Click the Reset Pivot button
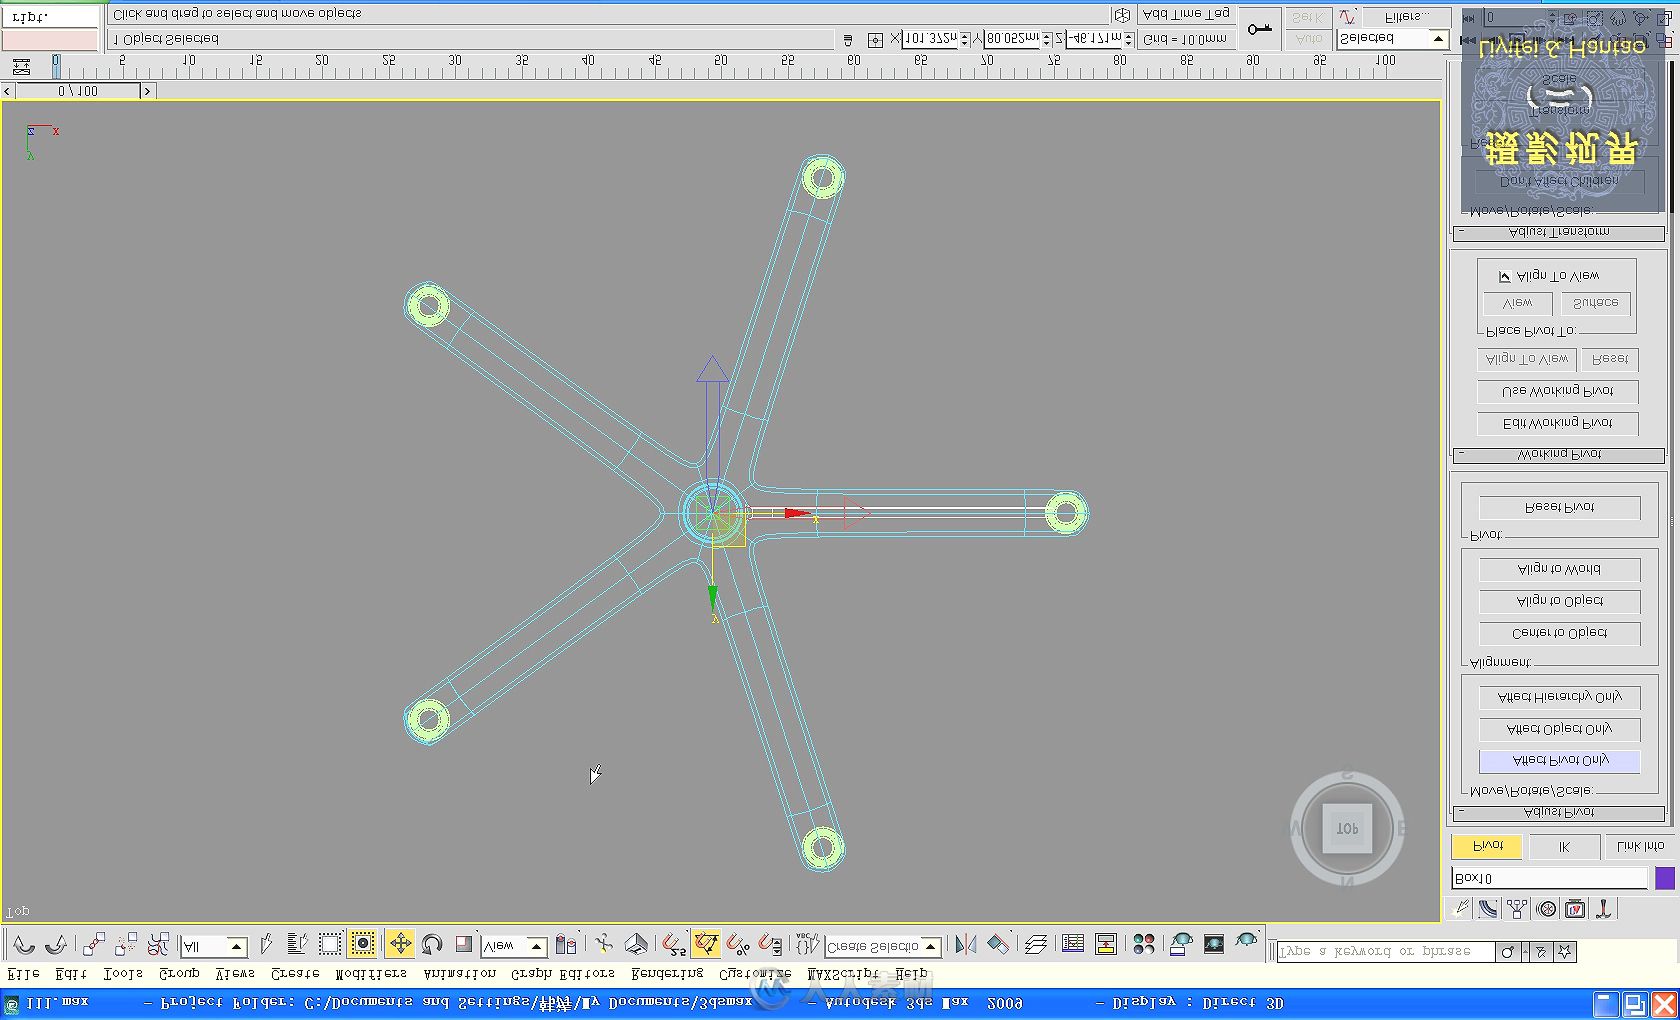The width and height of the screenshot is (1680, 1020). 1560,508
